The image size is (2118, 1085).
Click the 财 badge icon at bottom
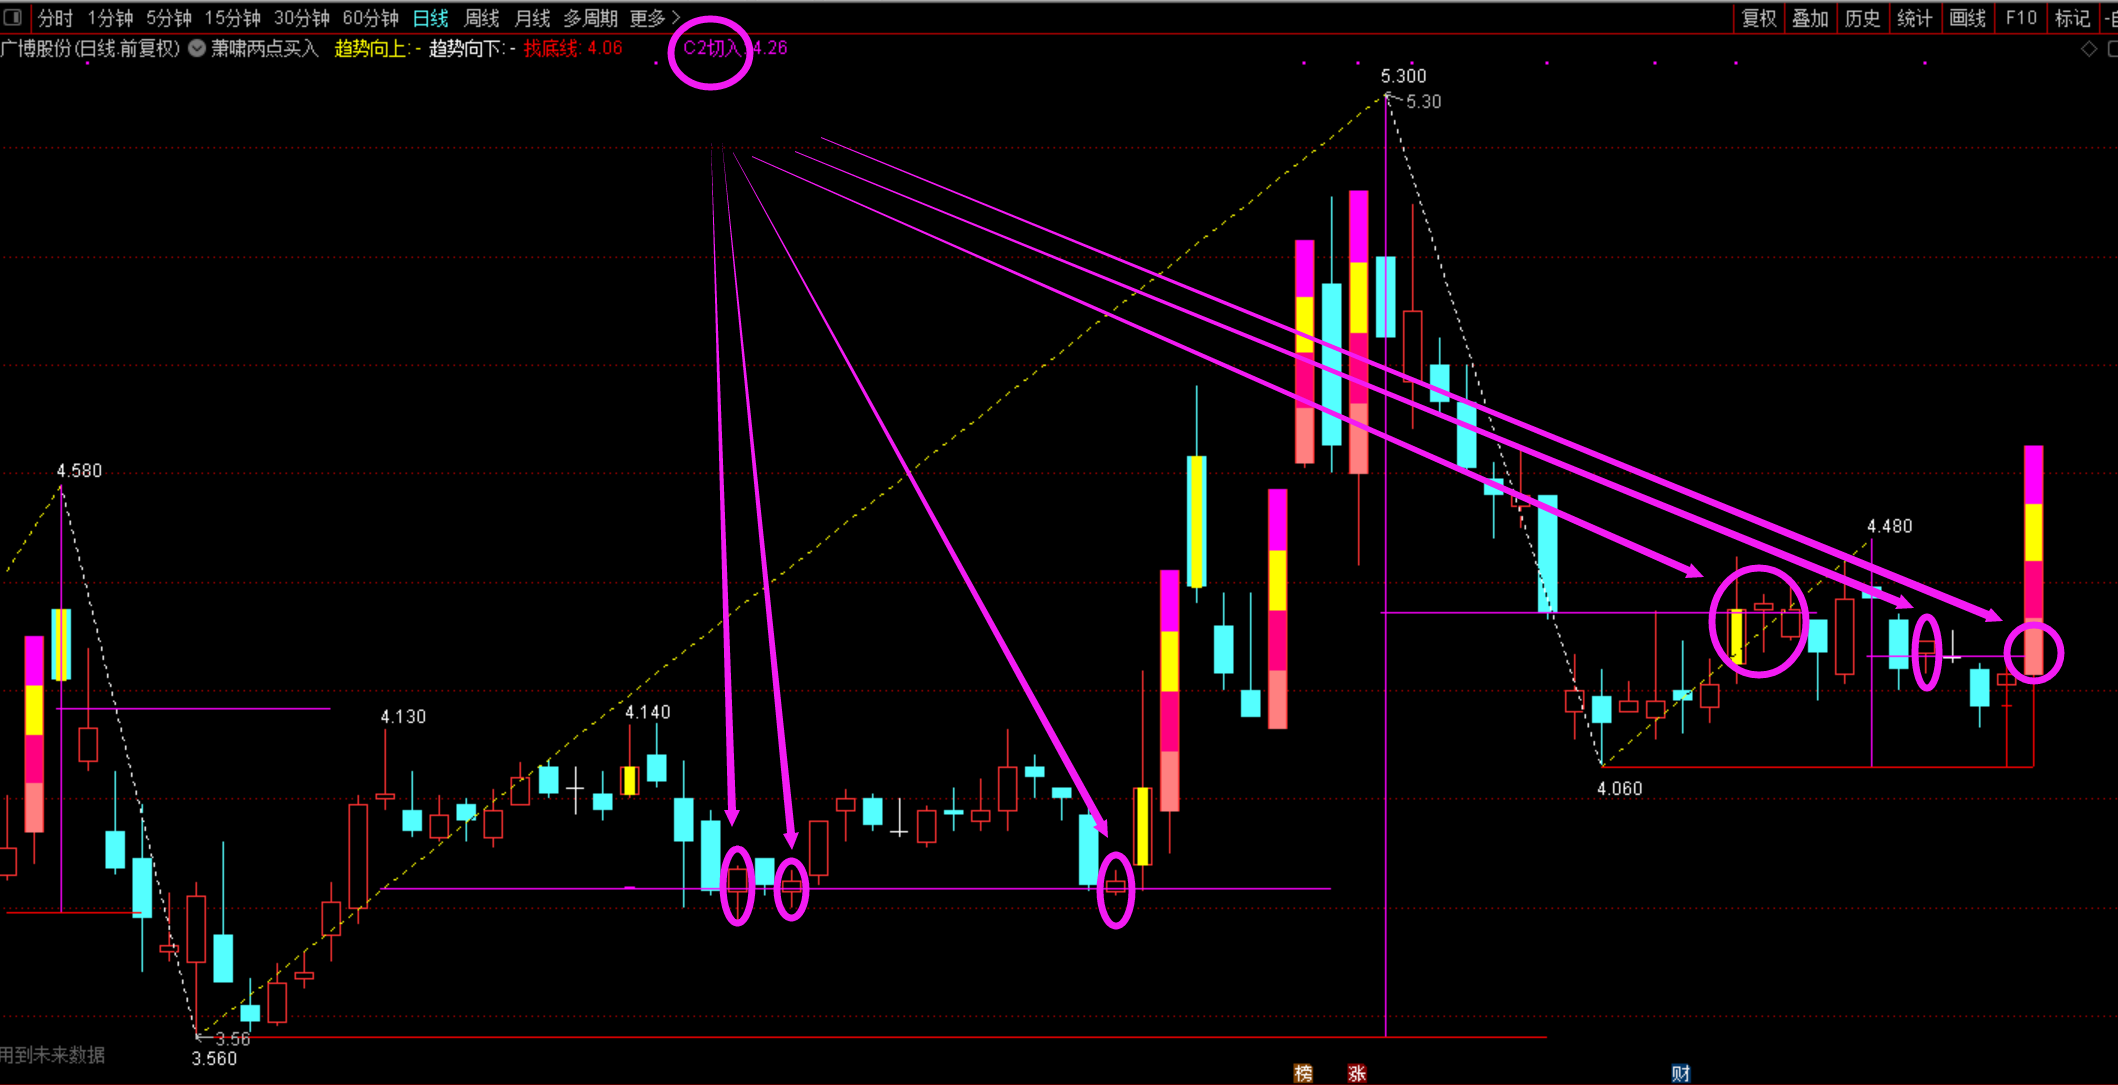click(x=1680, y=1073)
